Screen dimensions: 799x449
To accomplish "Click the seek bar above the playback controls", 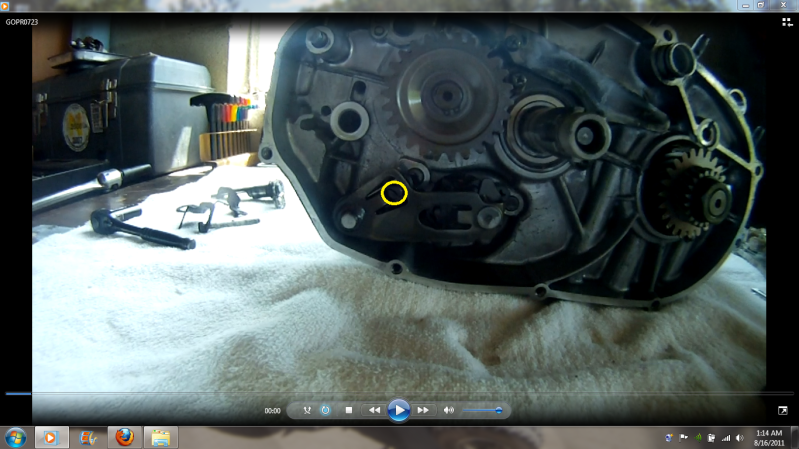I will pos(400,393).
